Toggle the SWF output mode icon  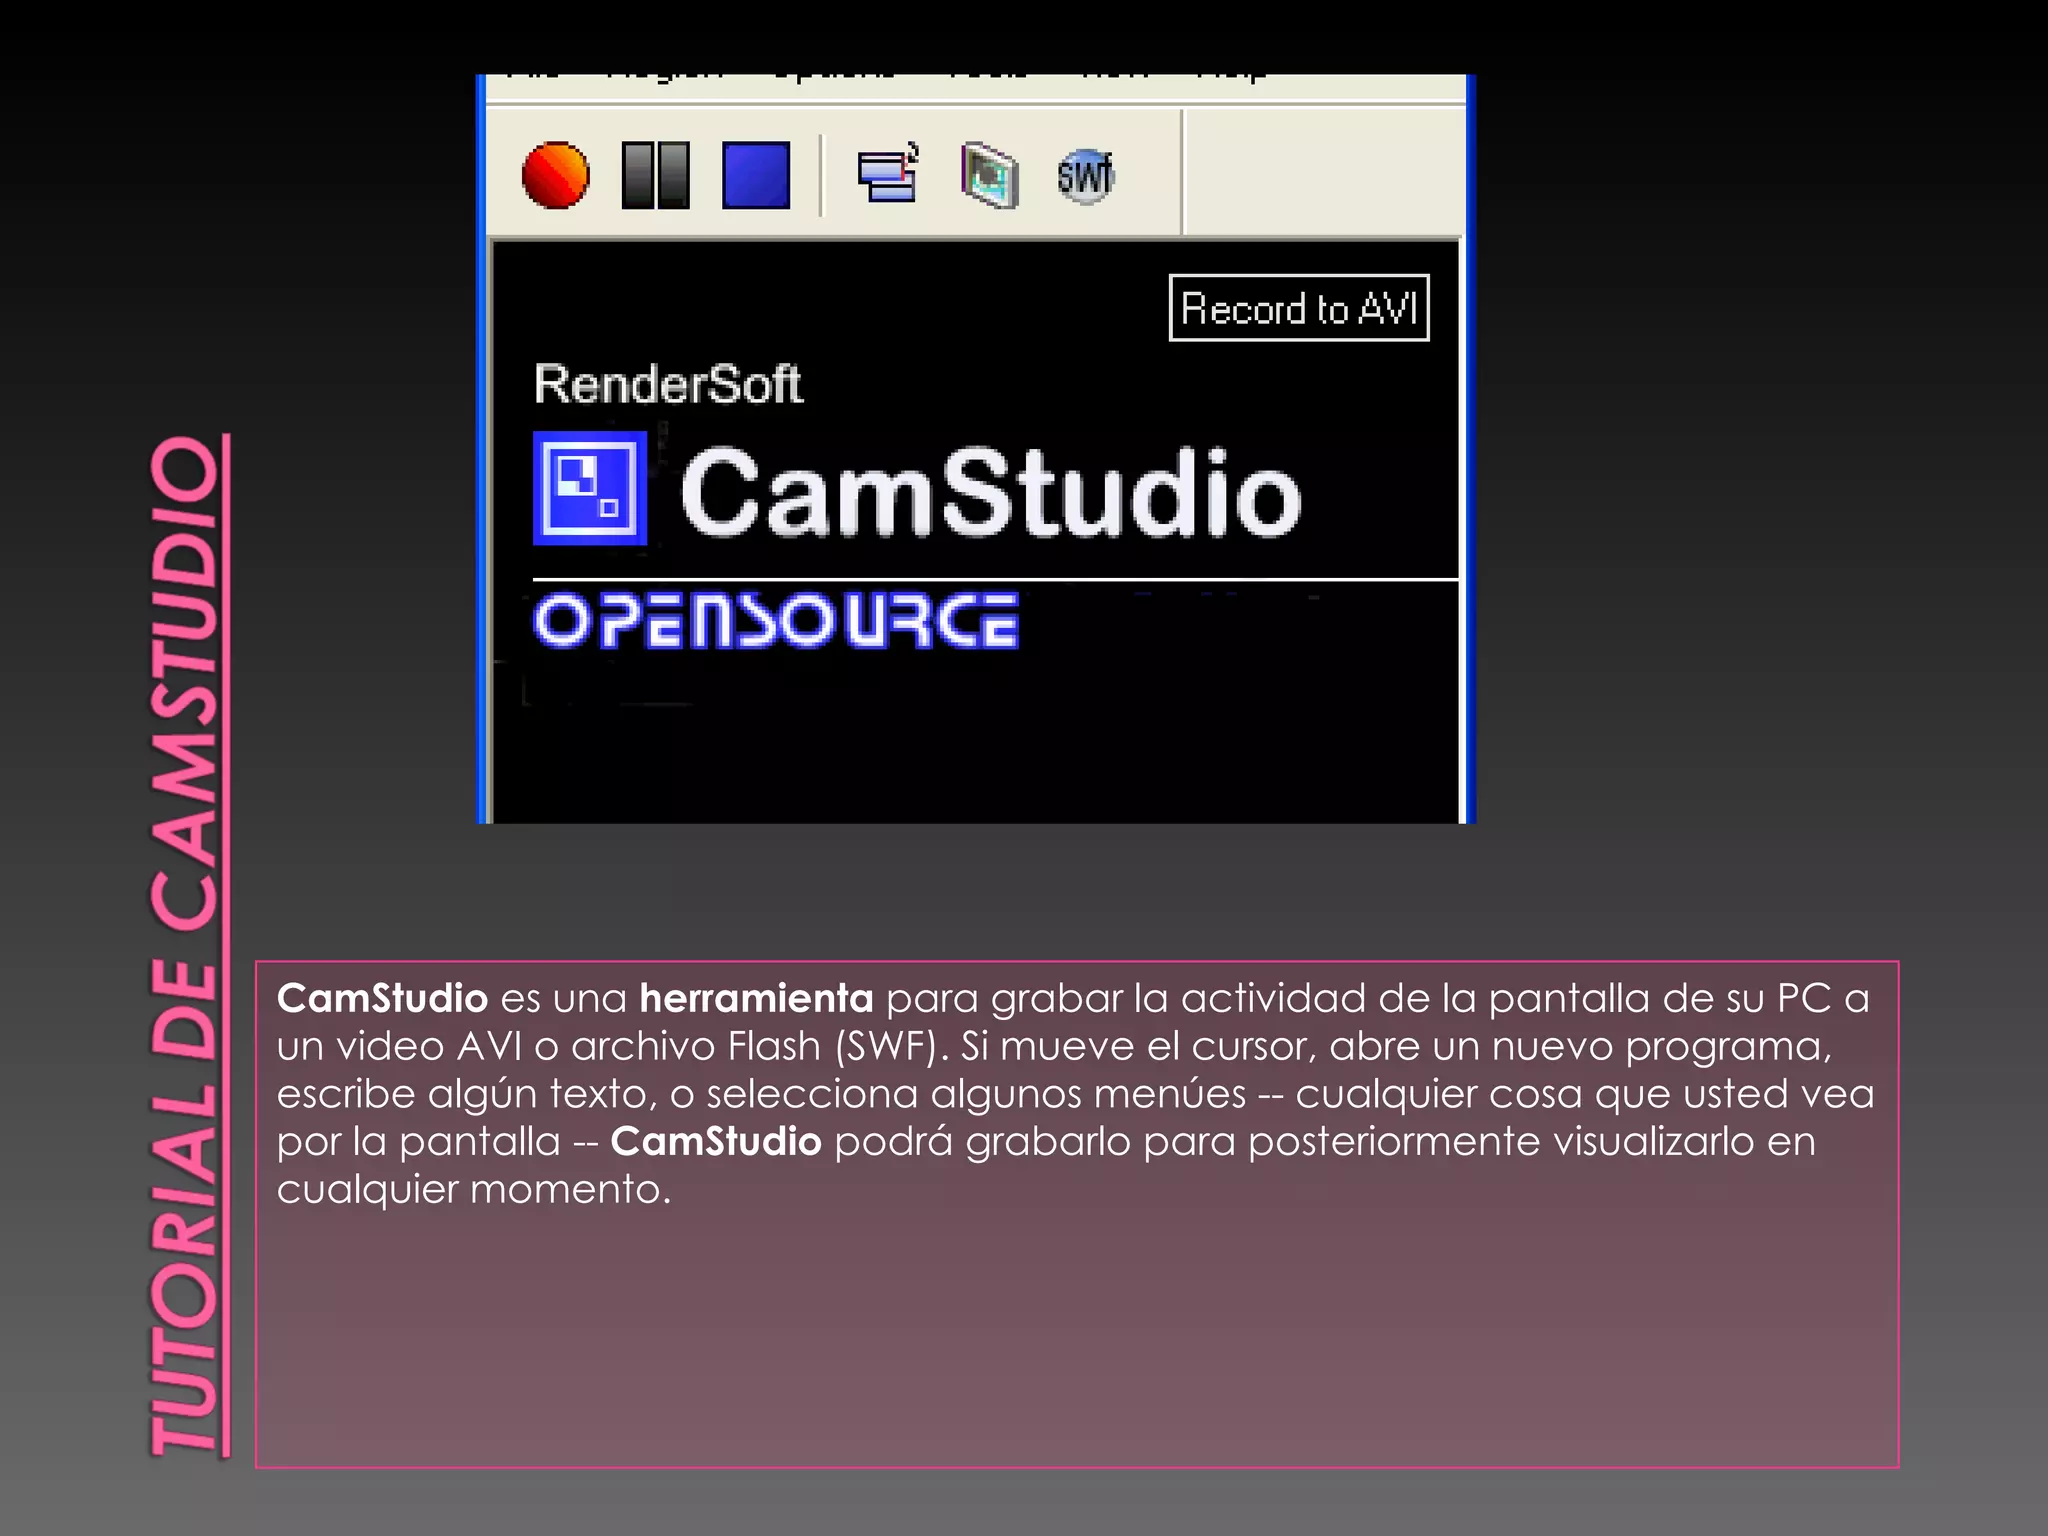(1085, 177)
